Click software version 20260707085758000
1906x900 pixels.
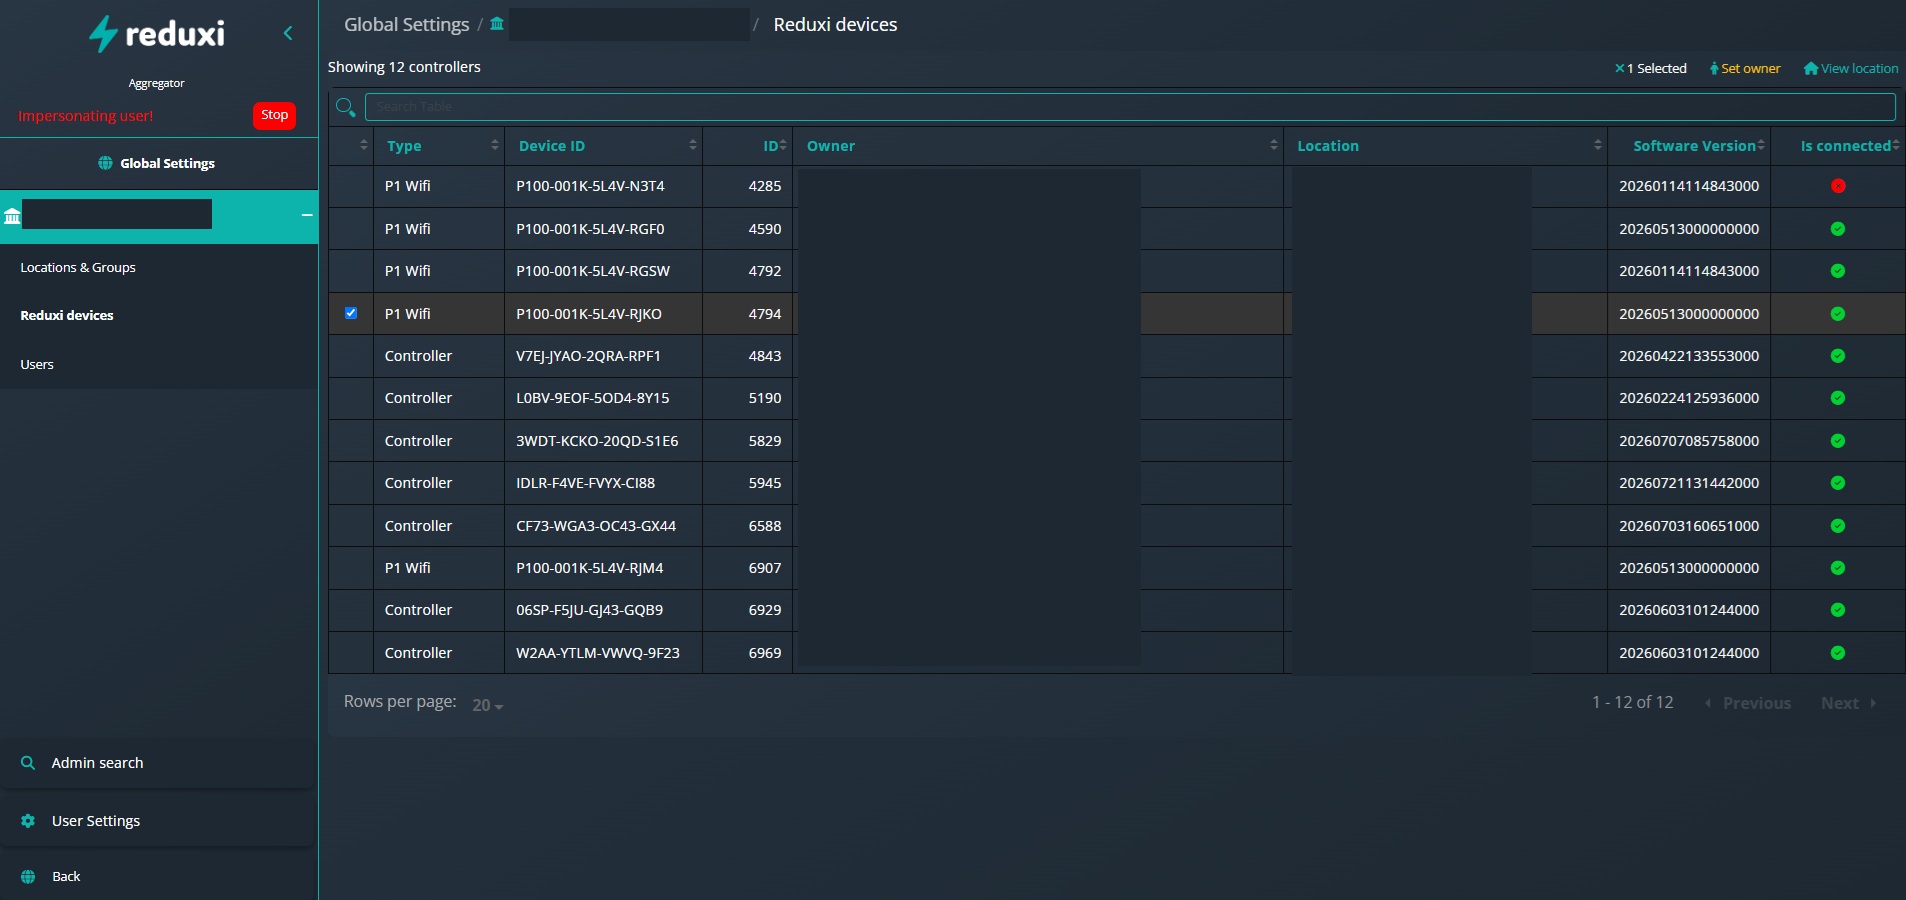(x=1689, y=441)
